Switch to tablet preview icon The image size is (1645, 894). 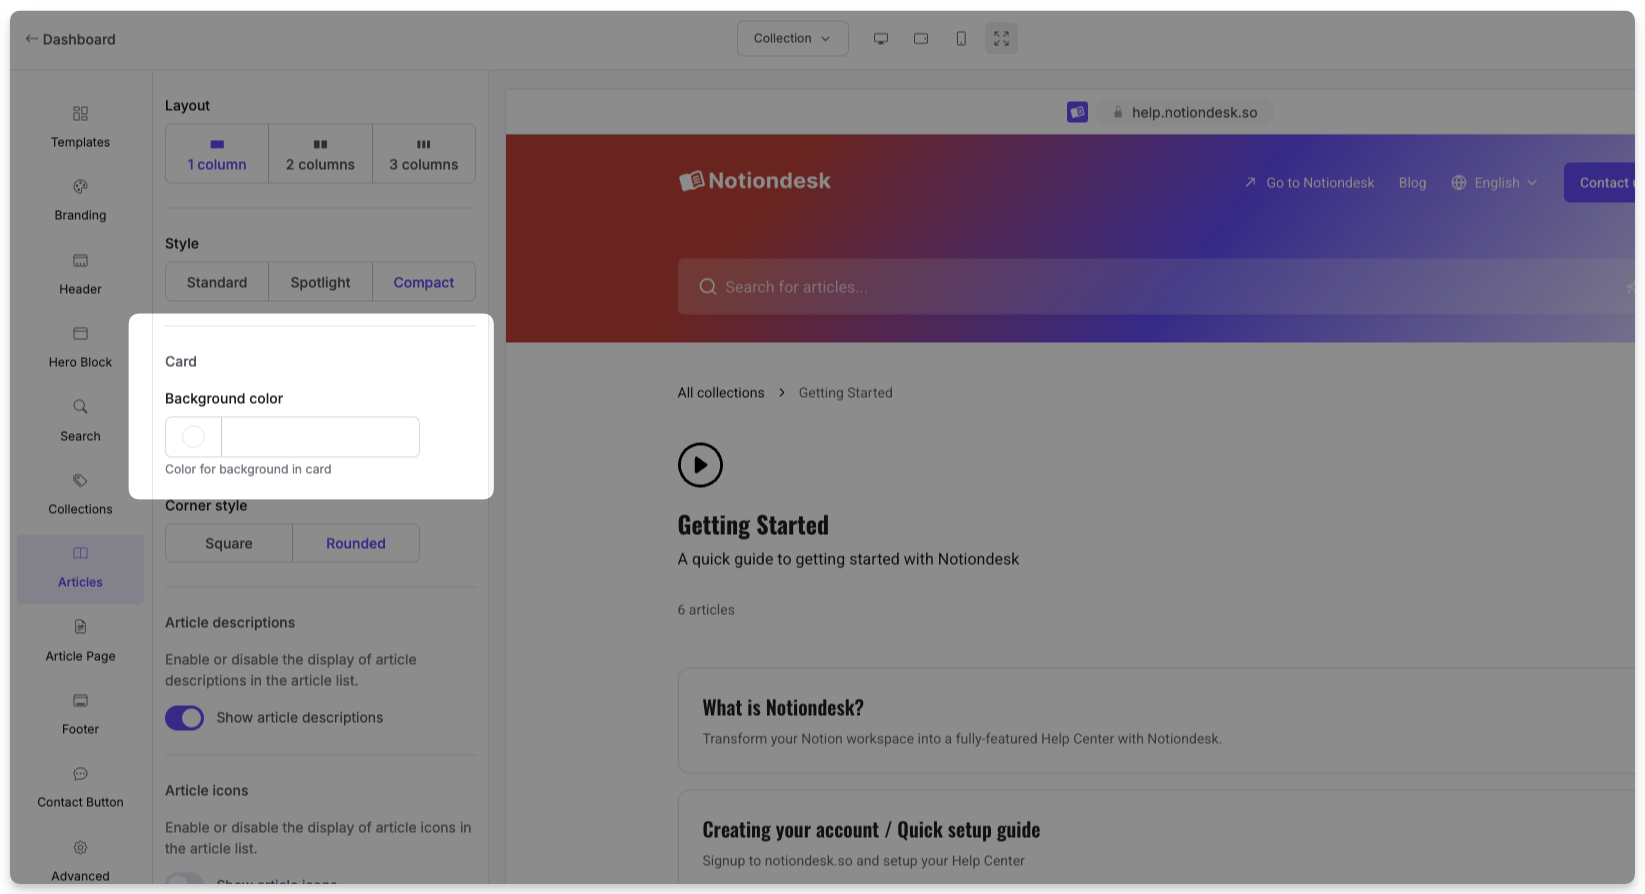(x=920, y=39)
